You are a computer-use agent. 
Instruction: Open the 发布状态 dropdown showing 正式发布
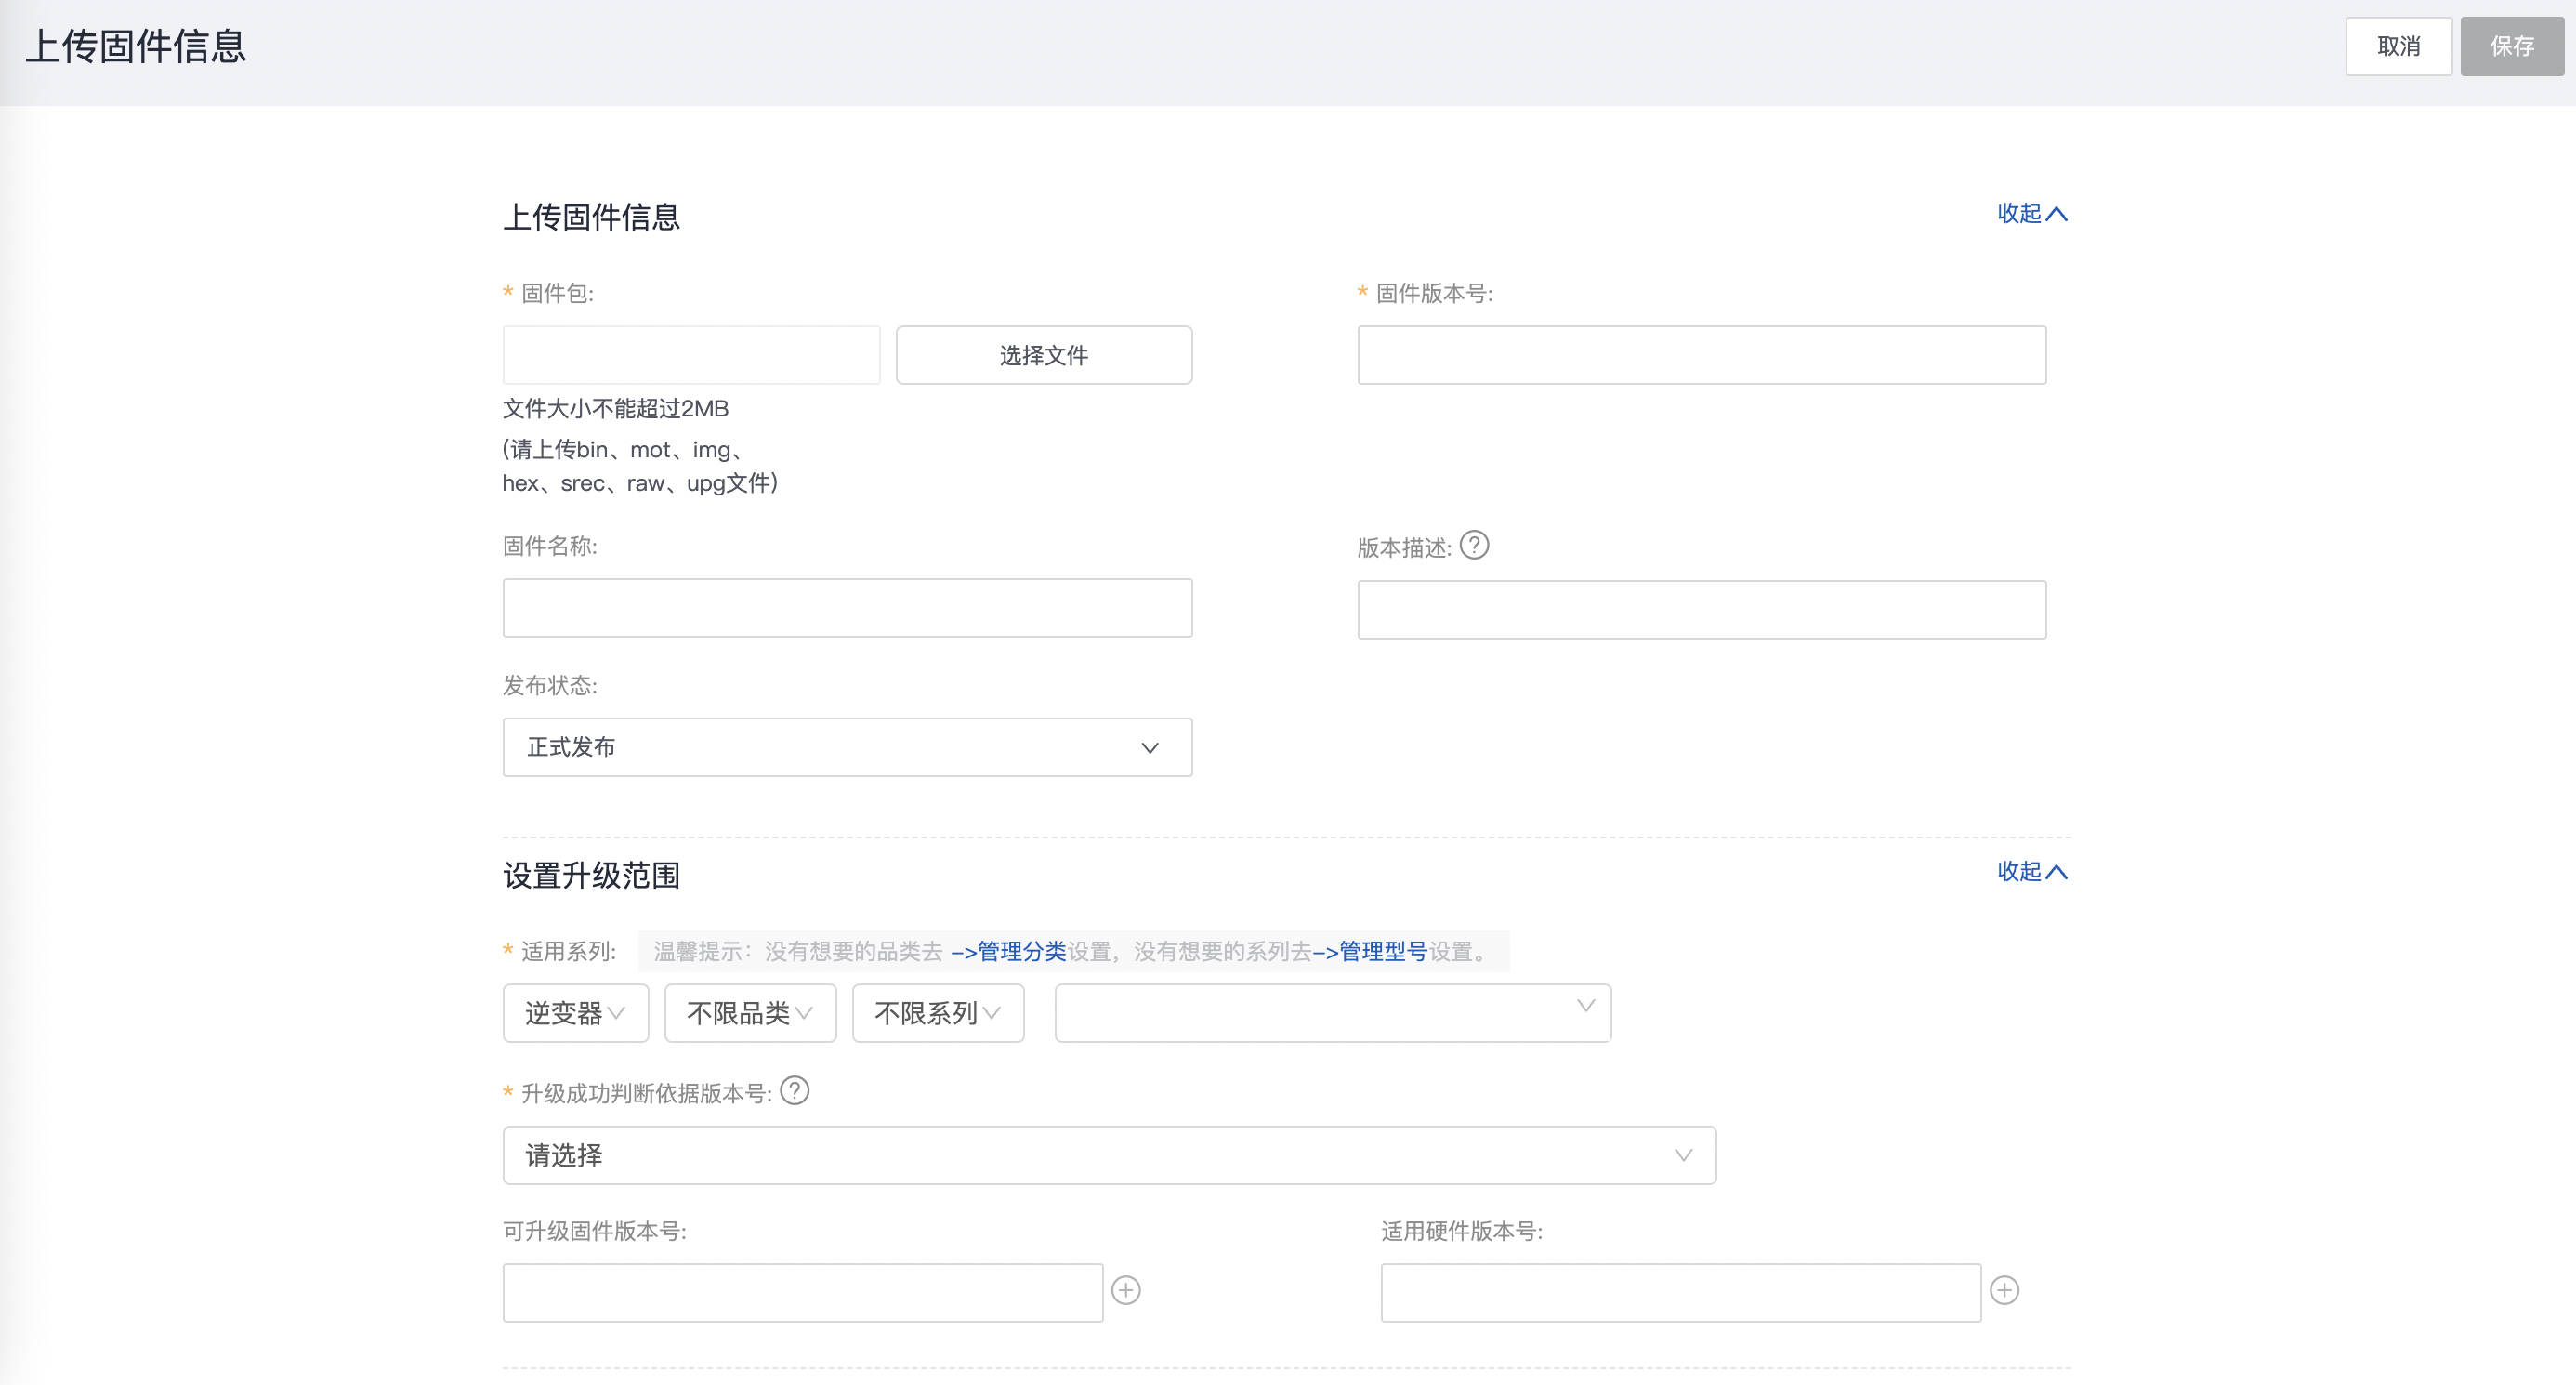point(846,747)
